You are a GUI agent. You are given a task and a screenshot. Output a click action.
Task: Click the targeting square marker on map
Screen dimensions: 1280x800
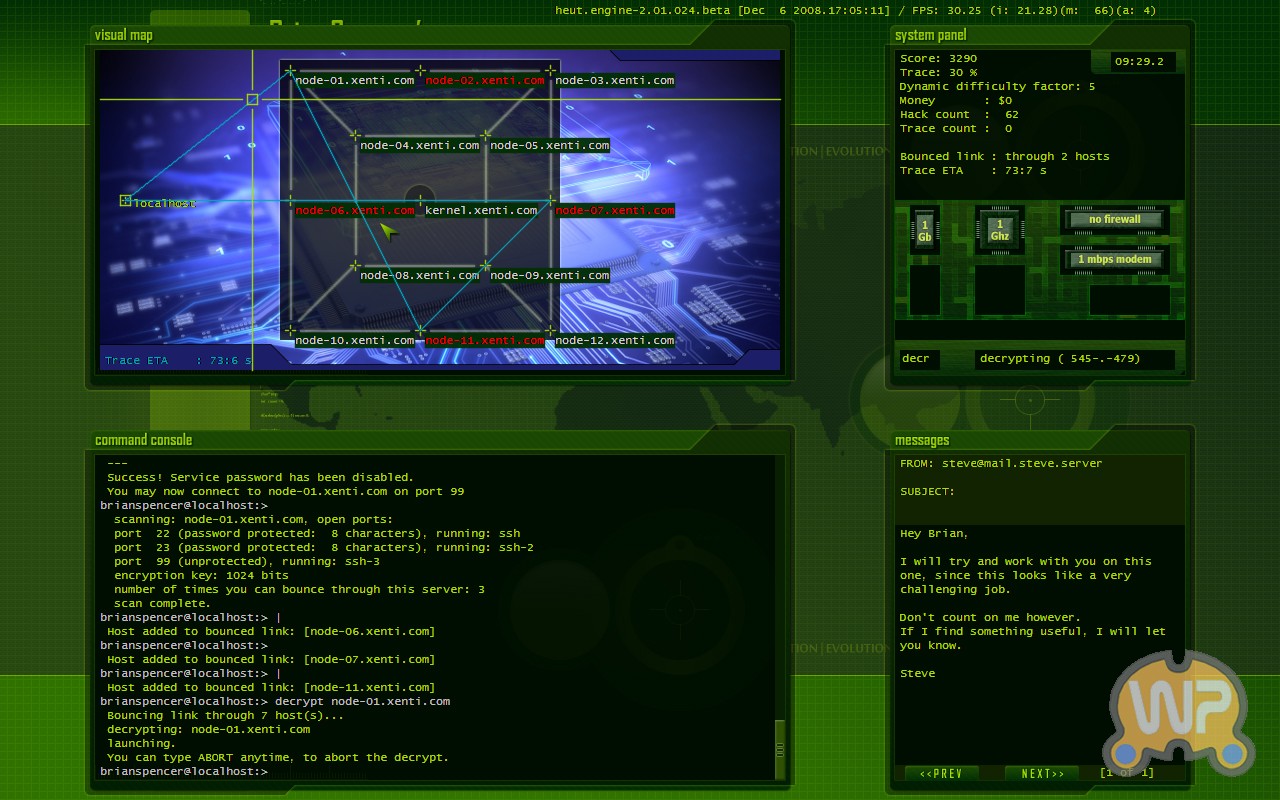pos(252,99)
